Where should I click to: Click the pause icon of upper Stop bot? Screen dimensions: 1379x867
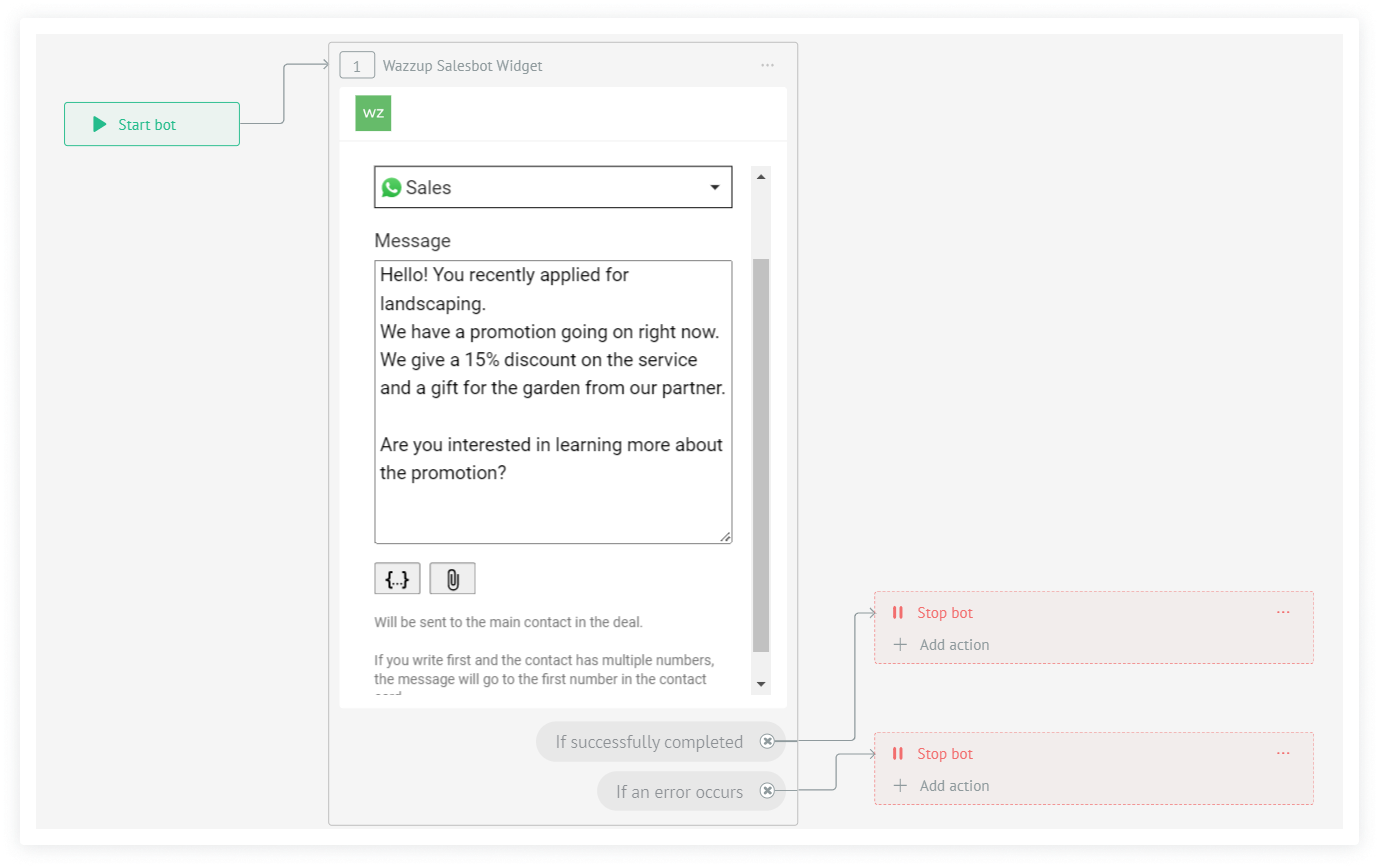pos(898,613)
